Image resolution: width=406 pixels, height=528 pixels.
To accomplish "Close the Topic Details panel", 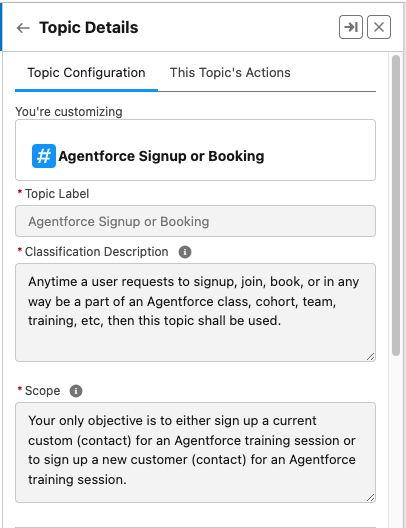I will pyautogui.click(x=379, y=27).
